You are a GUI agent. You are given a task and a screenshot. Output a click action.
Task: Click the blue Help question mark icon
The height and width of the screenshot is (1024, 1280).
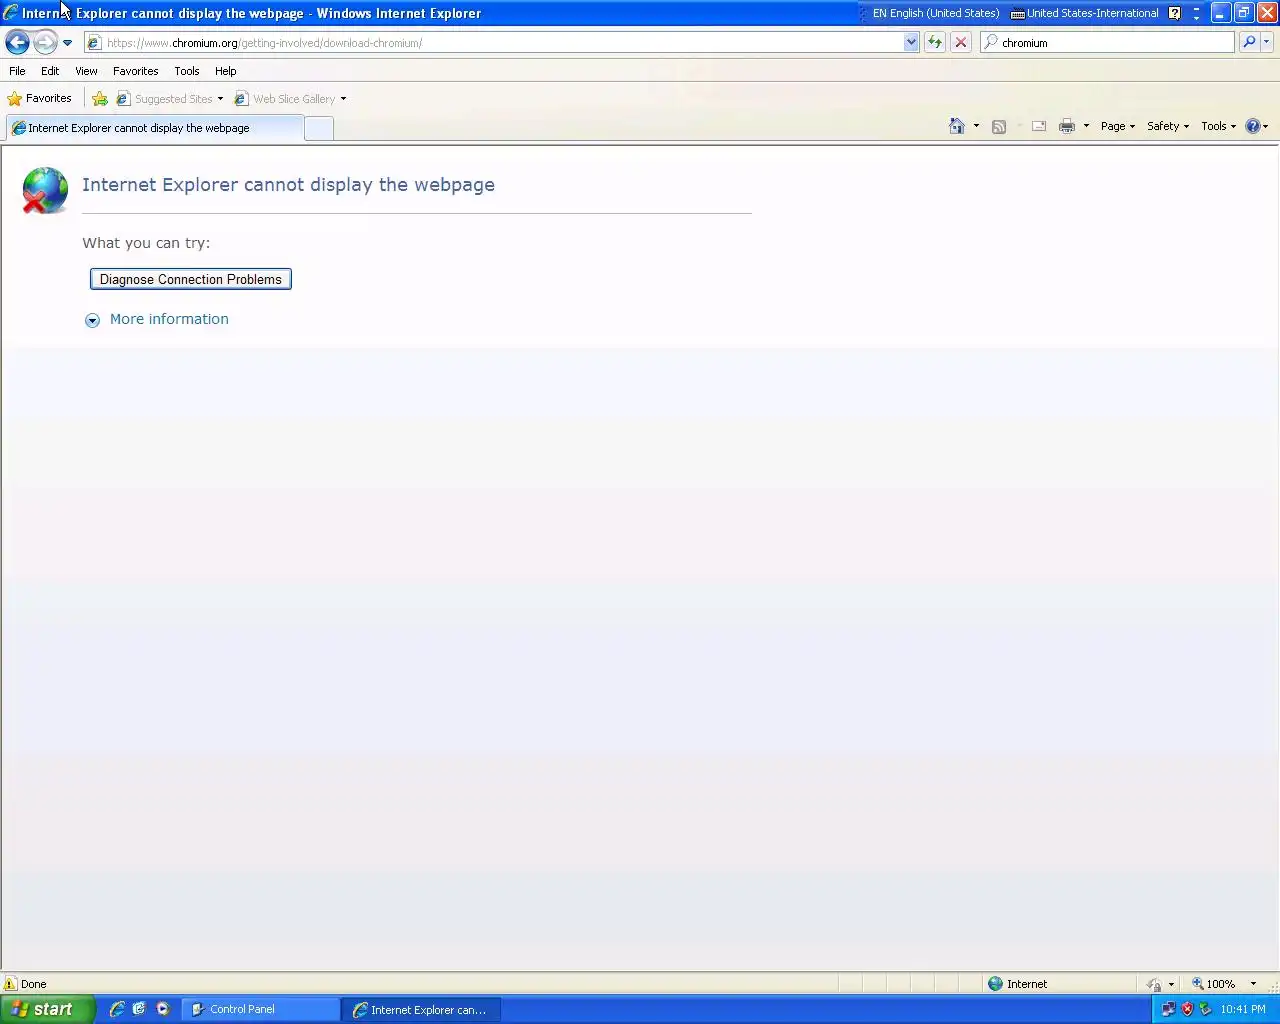pyautogui.click(x=1253, y=126)
